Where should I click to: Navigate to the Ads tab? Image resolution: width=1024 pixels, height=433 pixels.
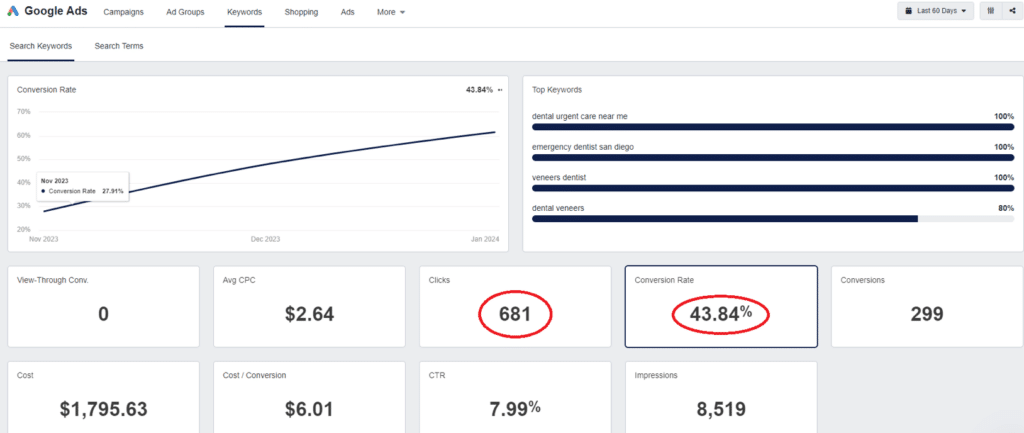click(347, 12)
